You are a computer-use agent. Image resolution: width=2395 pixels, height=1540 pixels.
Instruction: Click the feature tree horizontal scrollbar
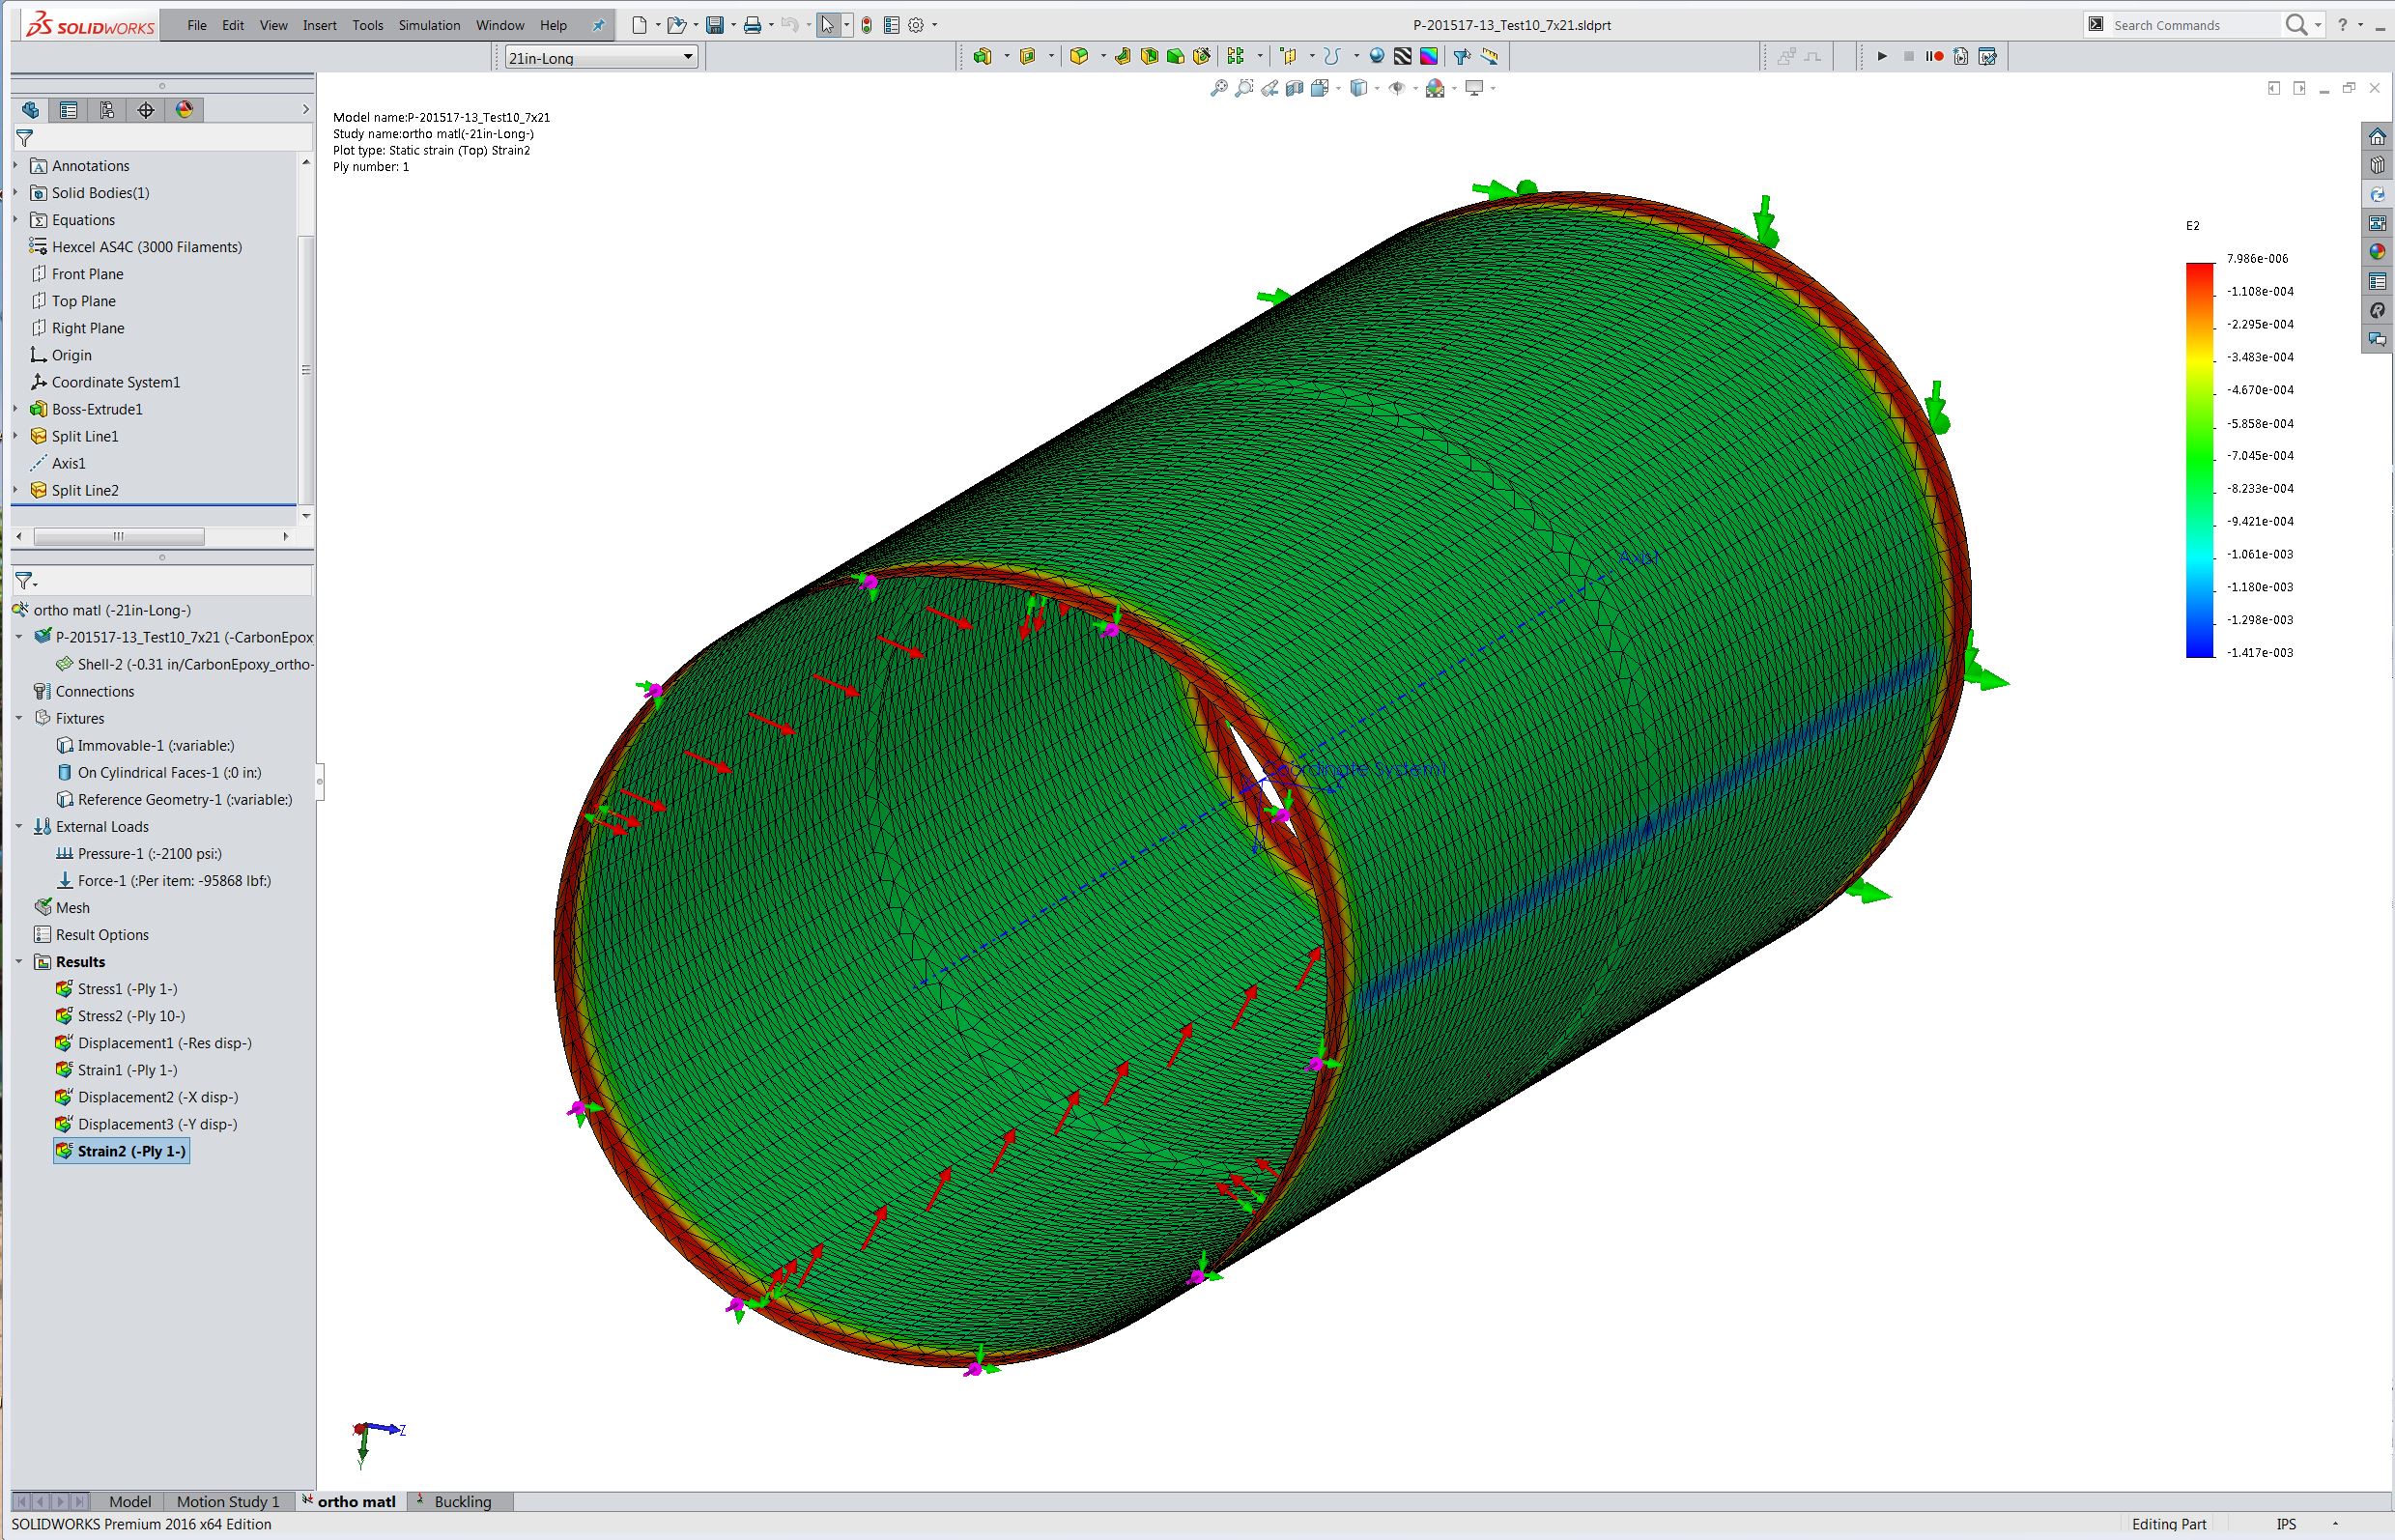pos(119,536)
